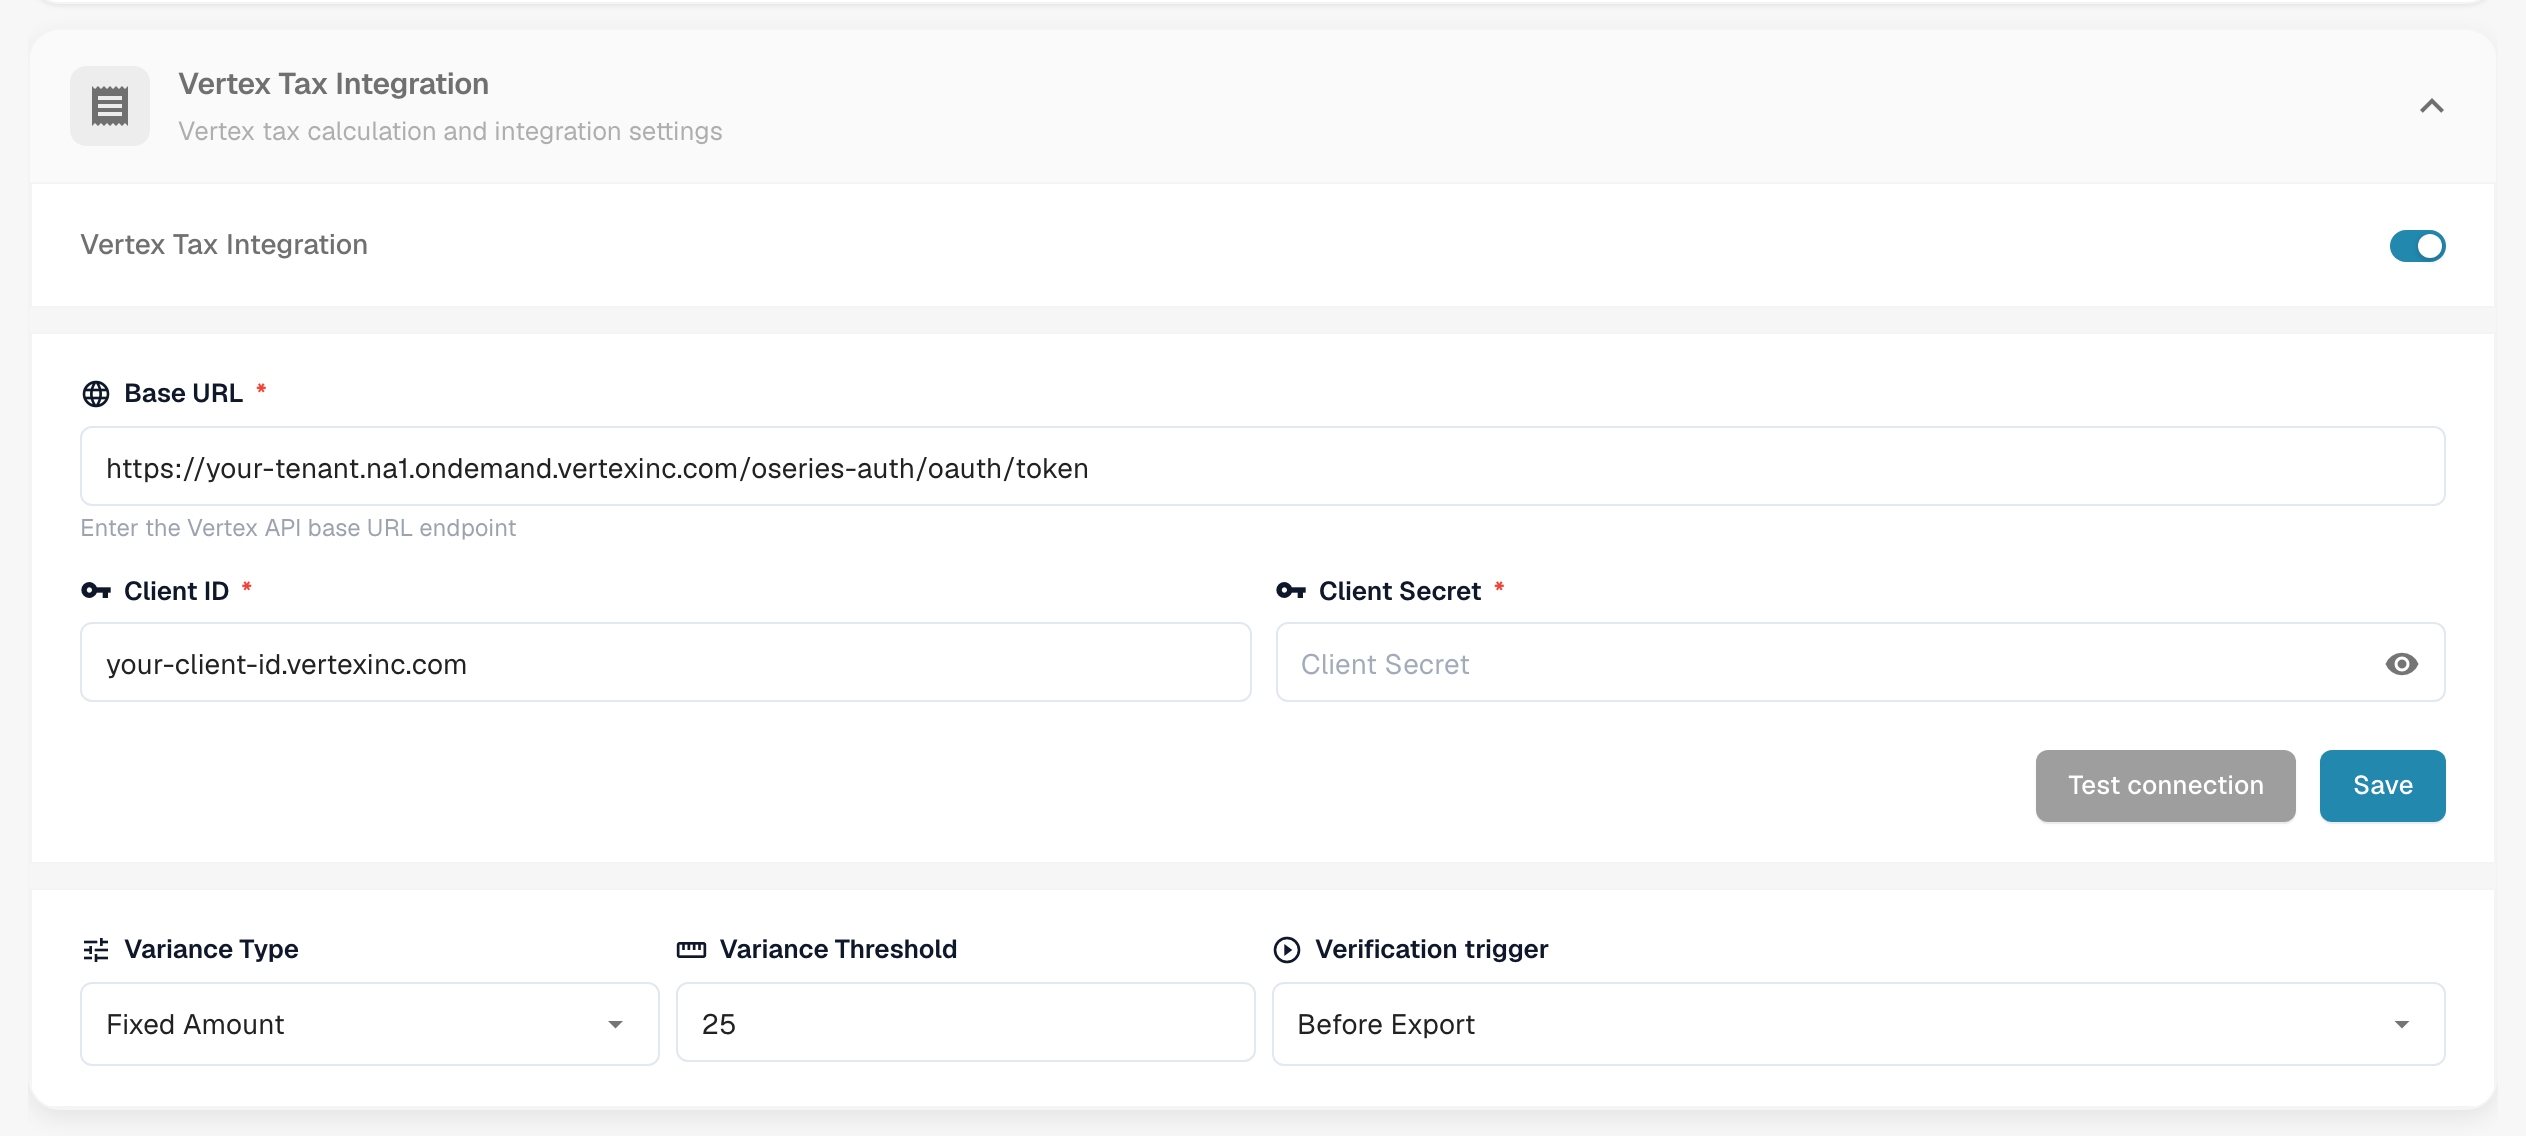Click the Client ID label
Image resolution: width=2526 pixels, height=1136 pixels.
click(x=176, y=591)
